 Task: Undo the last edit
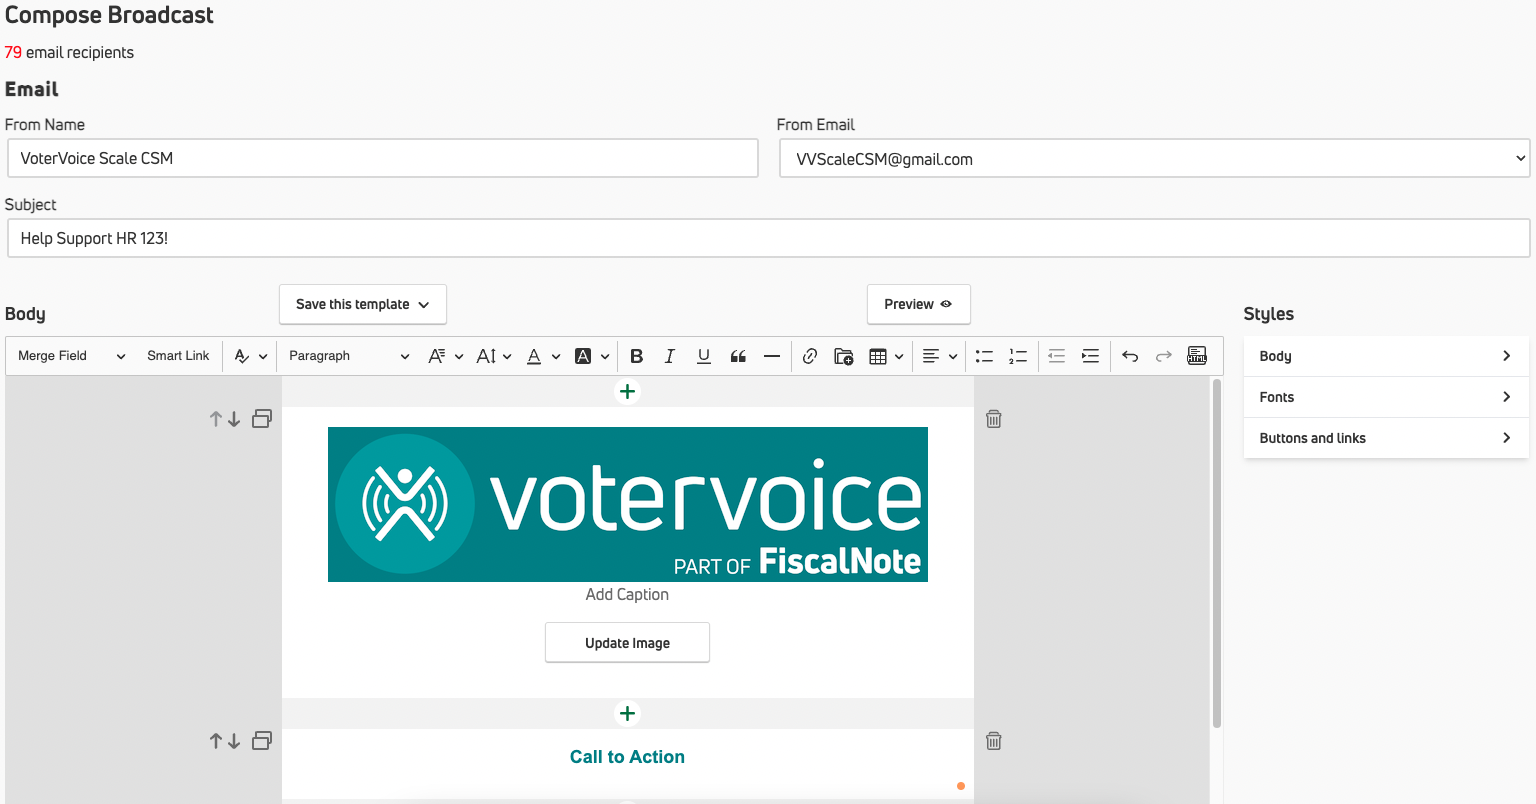[1130, 356]
